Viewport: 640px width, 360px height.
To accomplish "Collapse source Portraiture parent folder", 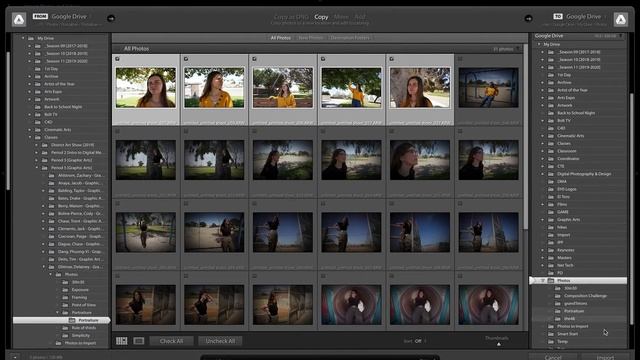I will tap(57, 313).
